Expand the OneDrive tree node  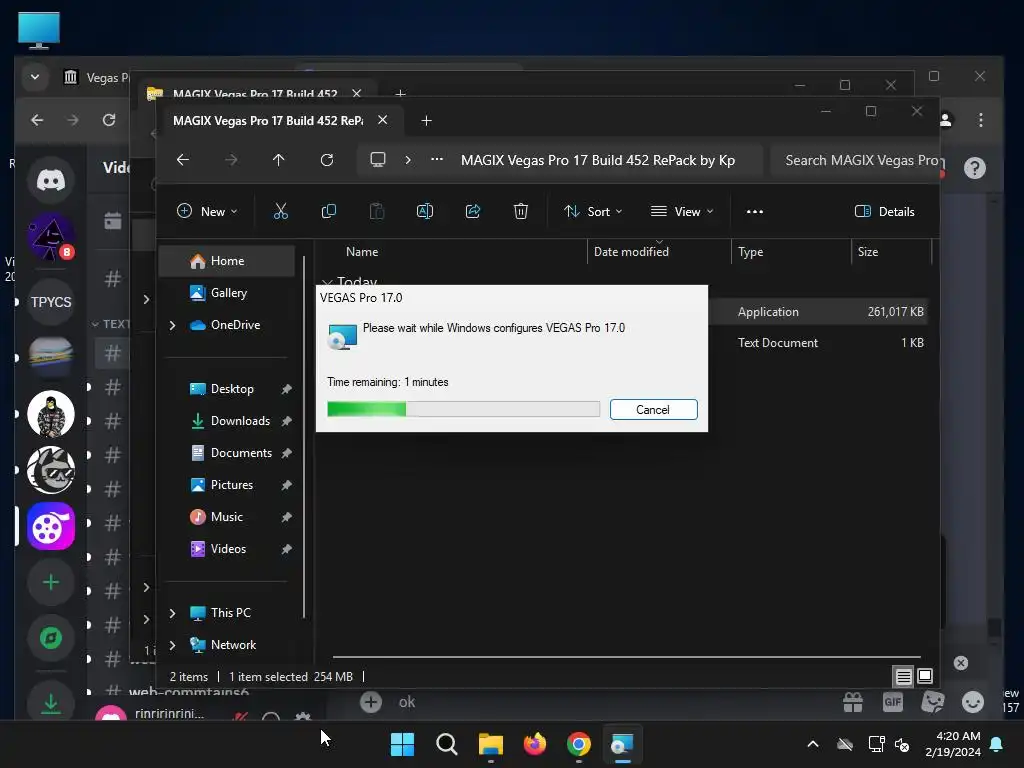(x=172, y=325)
